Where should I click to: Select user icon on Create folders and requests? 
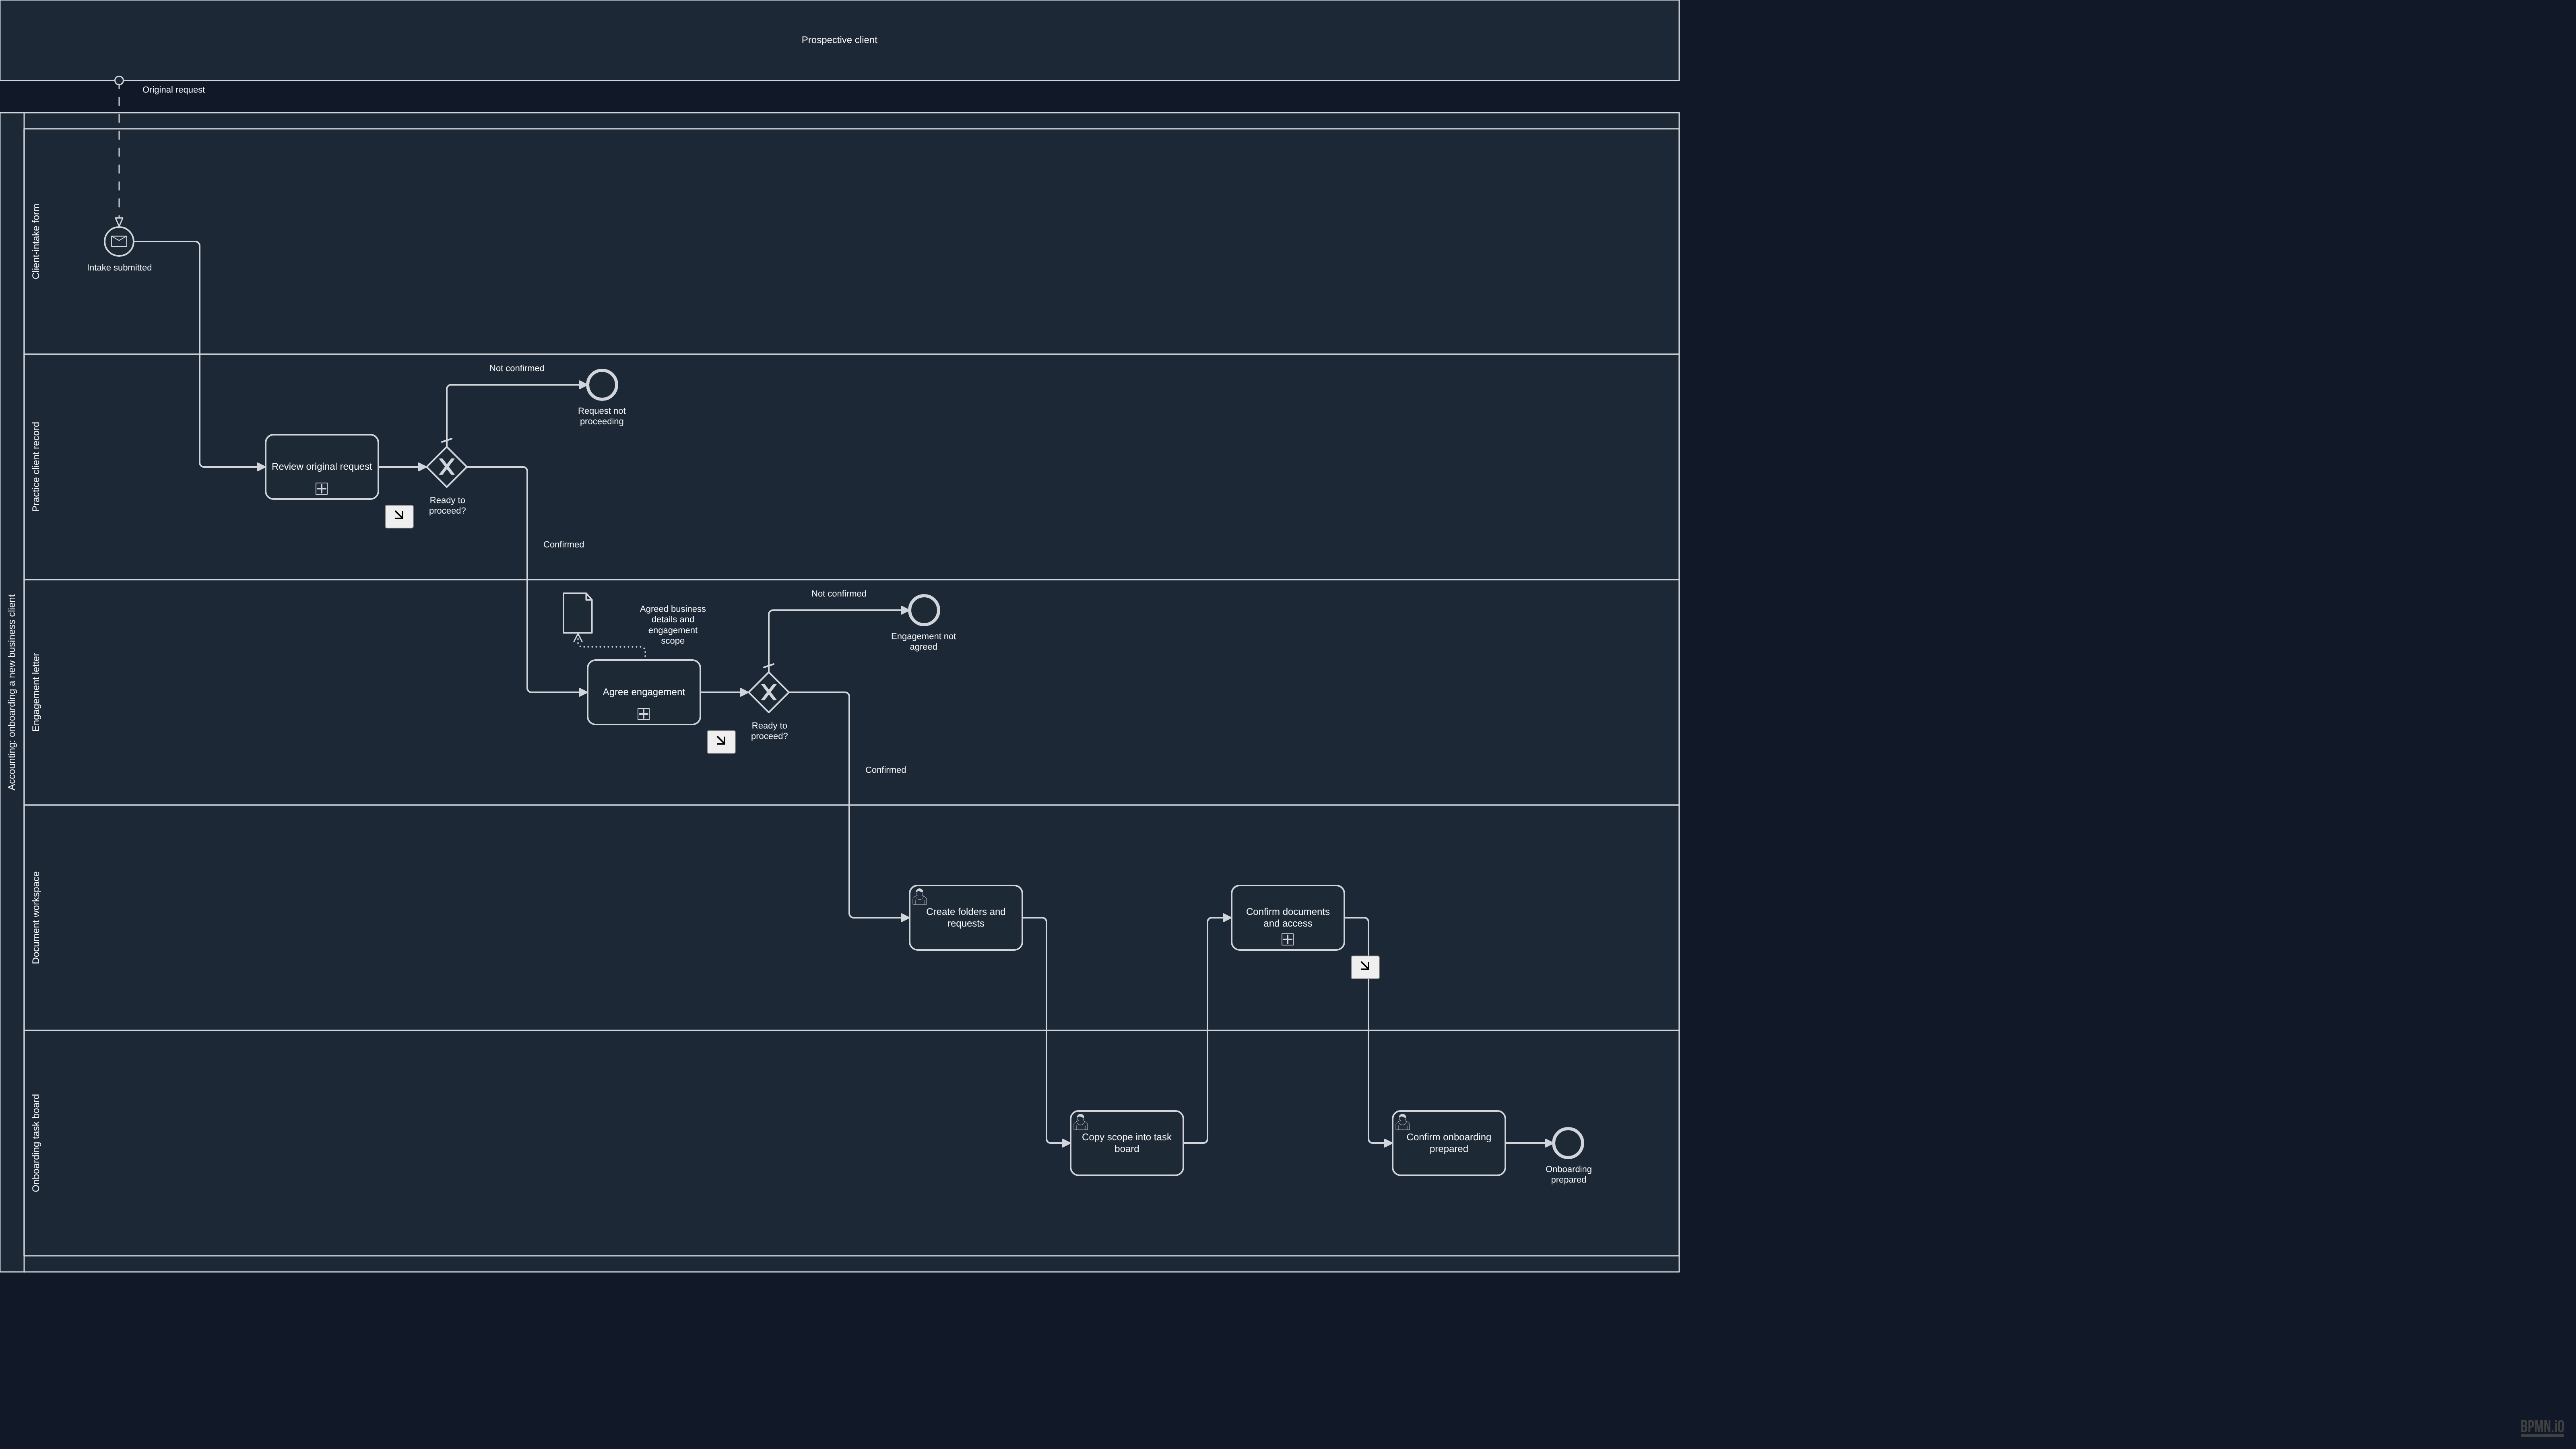pyautogui.click(x=920, y=897)
